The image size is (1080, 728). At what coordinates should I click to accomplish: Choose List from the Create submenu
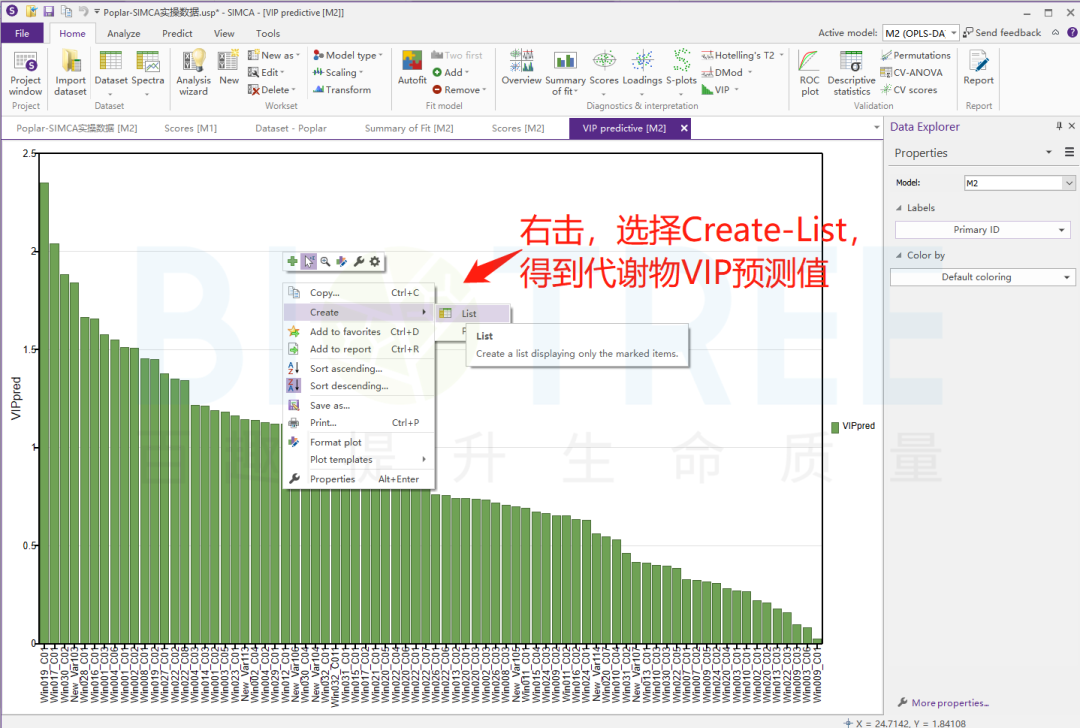[x=468, y=314]
